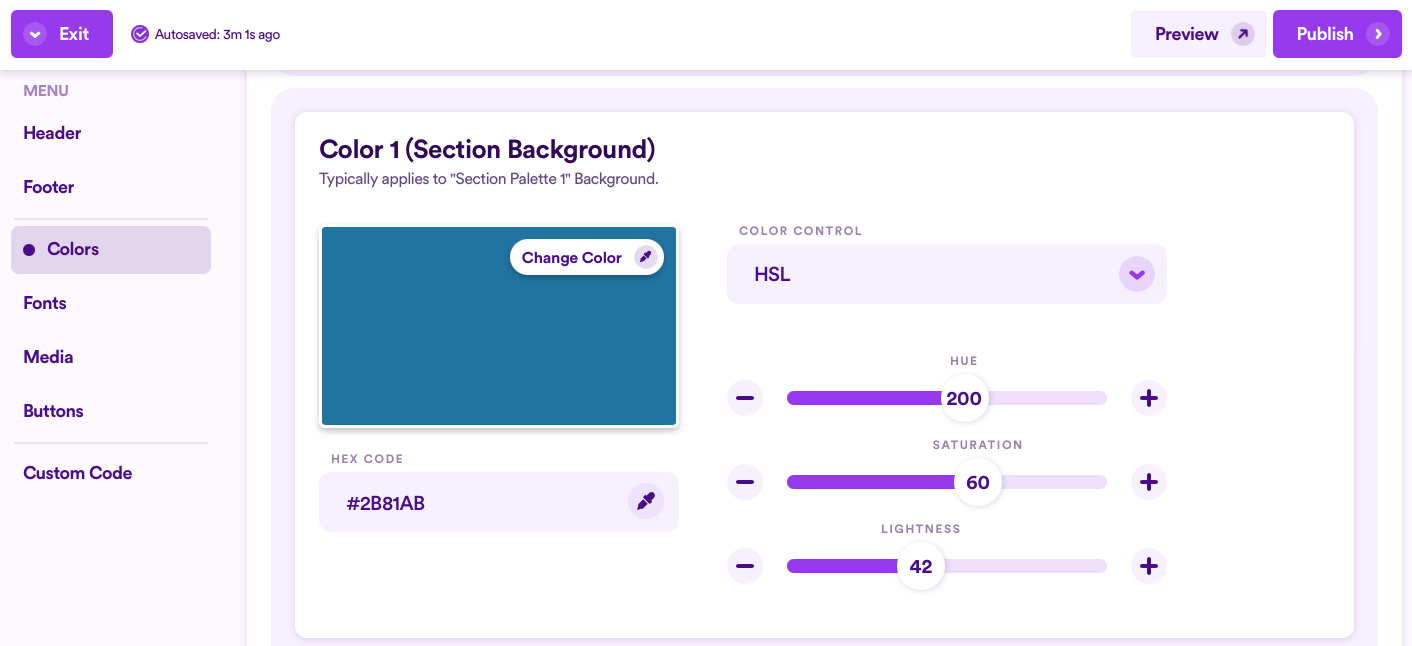The height and width of the screenshot is (646, 1412).
Task: Click the Saturation slider handle showing 60
Action: 978,482
